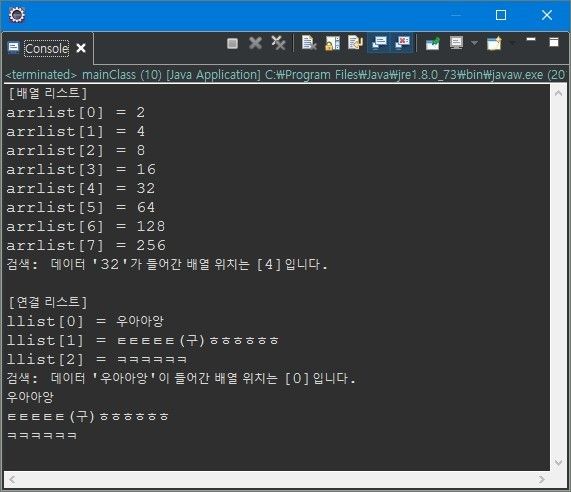Click the '[배열 리스트]' header line
Image resolution: width=571 pixels, height=492 pixels.
(47, 93)
